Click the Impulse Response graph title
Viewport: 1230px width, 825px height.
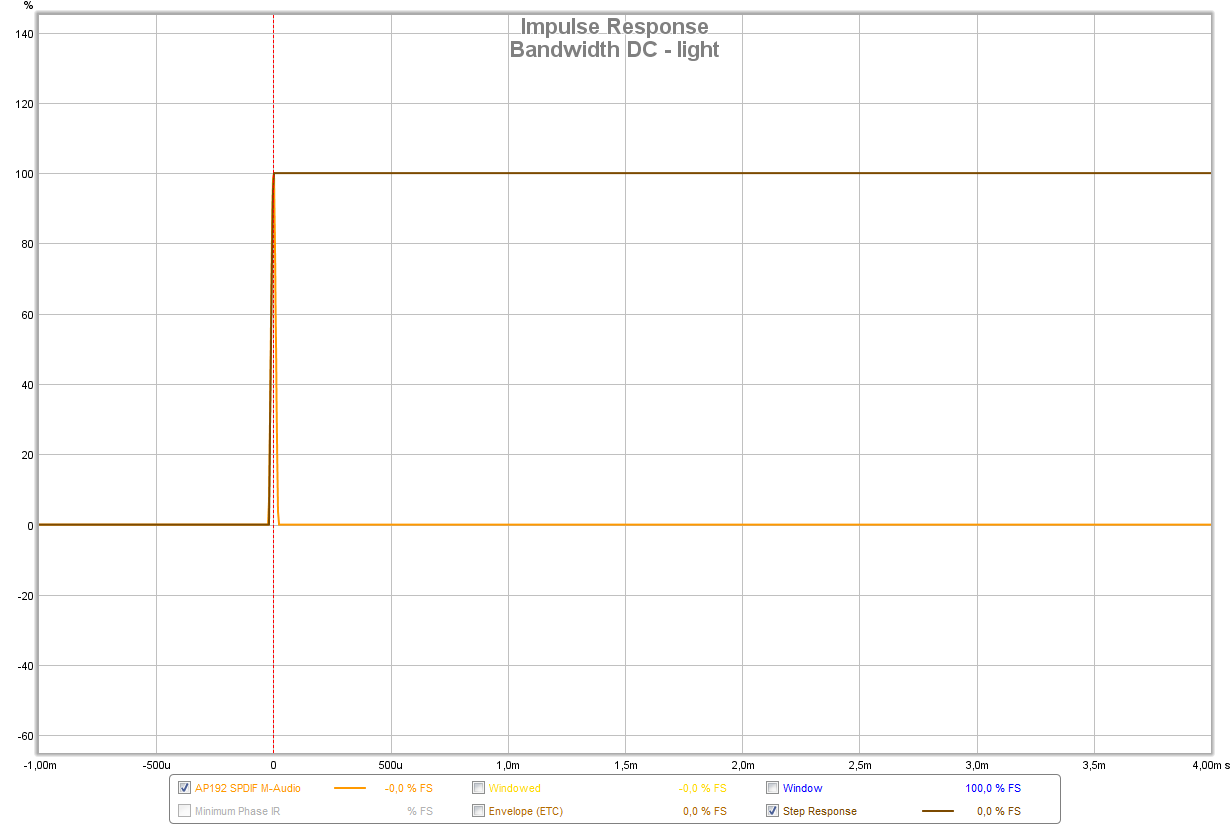[614, 27]
